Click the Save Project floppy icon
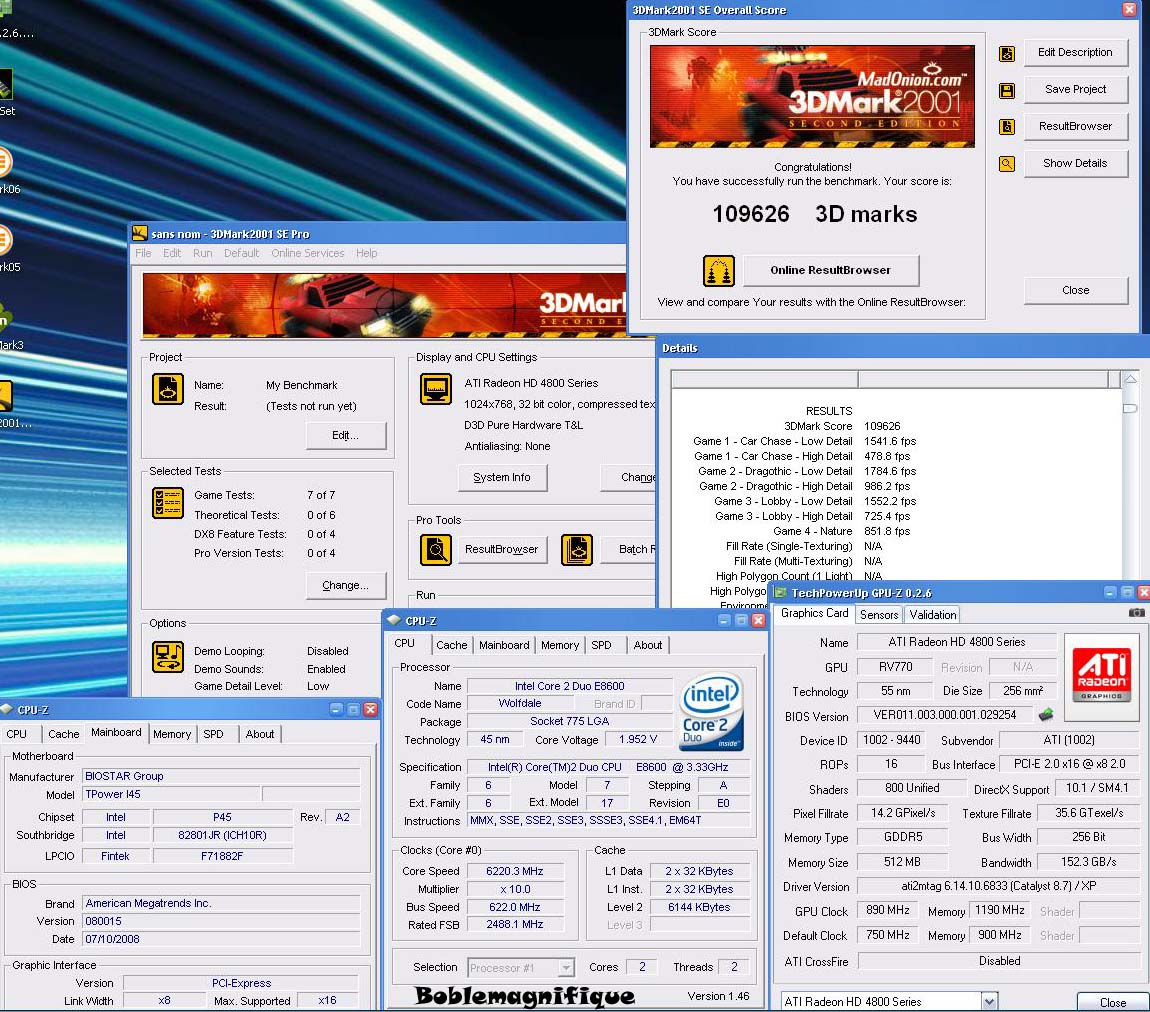The height and width of the screenshot is (1012, 1150). coord(1007,91)
